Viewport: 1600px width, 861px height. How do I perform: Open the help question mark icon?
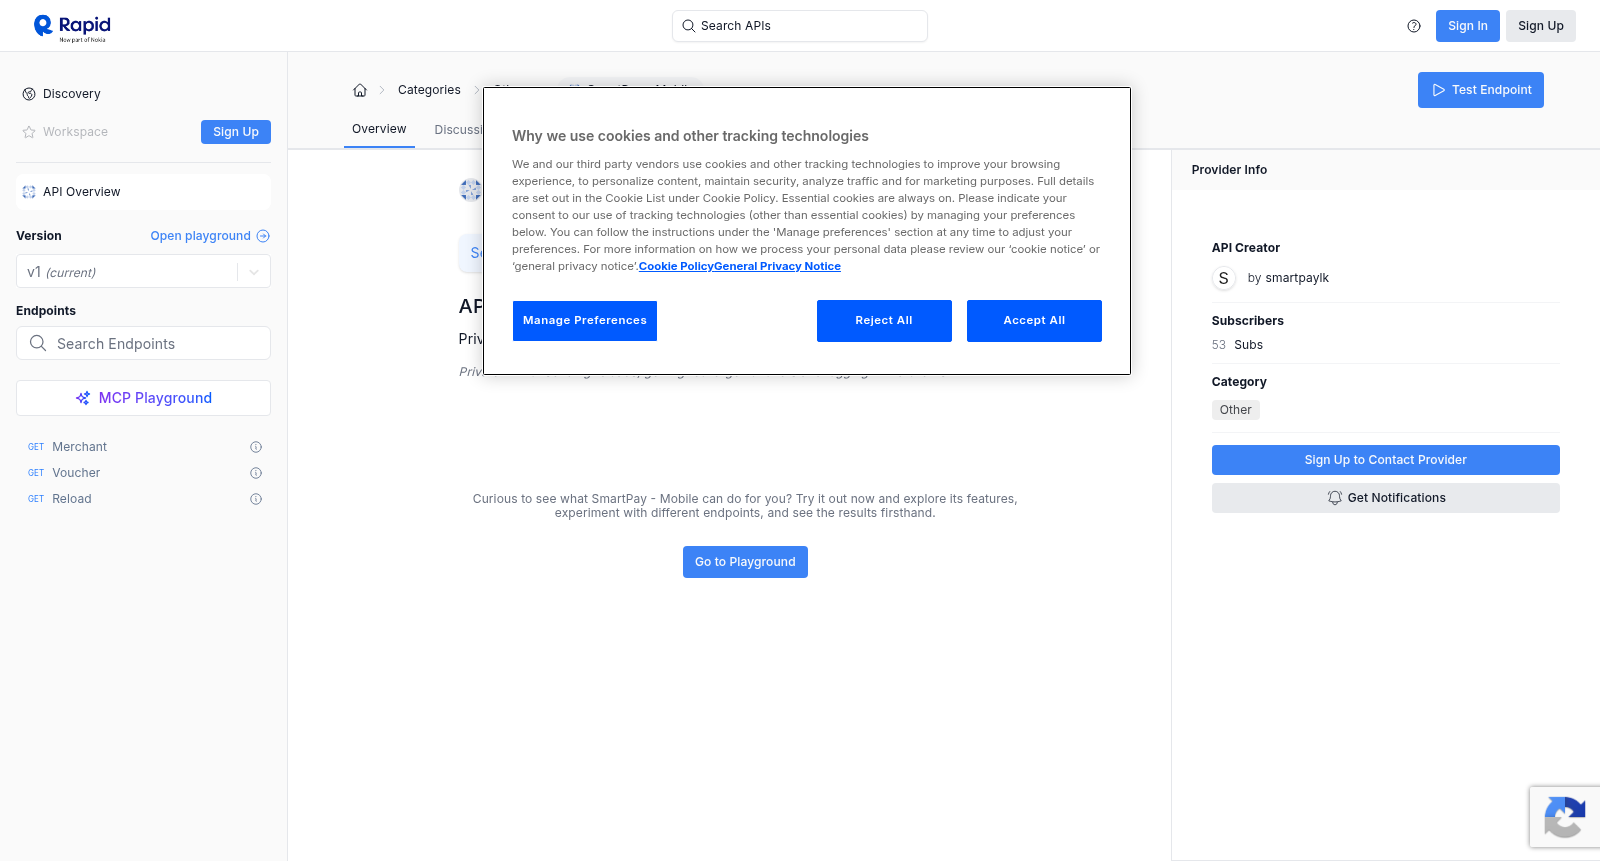pos(1414,26)
